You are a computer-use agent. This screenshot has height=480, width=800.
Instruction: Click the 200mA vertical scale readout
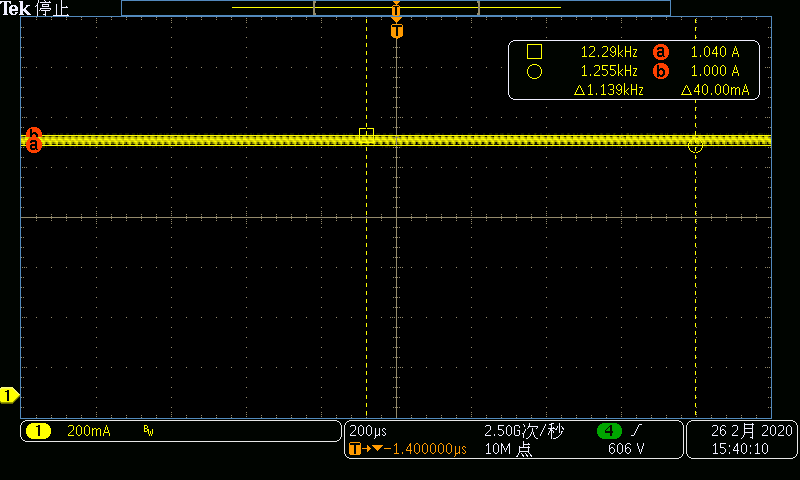(x=89, y=431)
